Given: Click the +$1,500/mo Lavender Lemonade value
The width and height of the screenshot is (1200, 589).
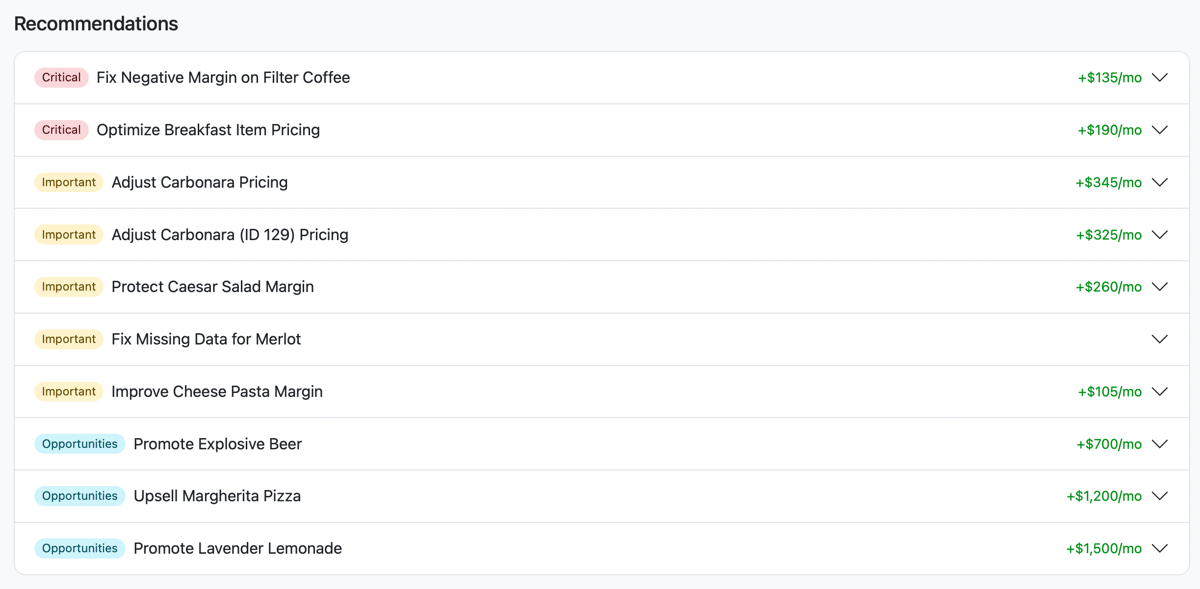Looking at the screenshot, I should (1104, 548).
